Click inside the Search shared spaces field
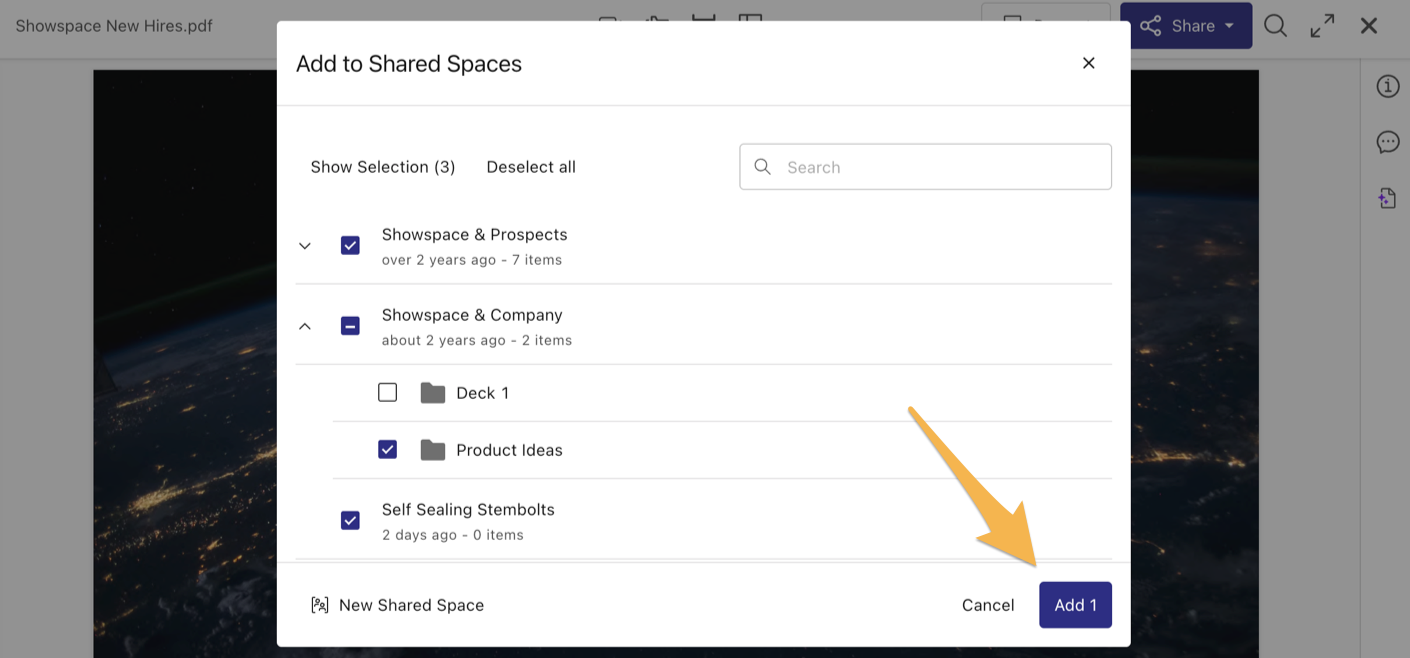Viewport: 1410px width, 658px height. (925, 166)
